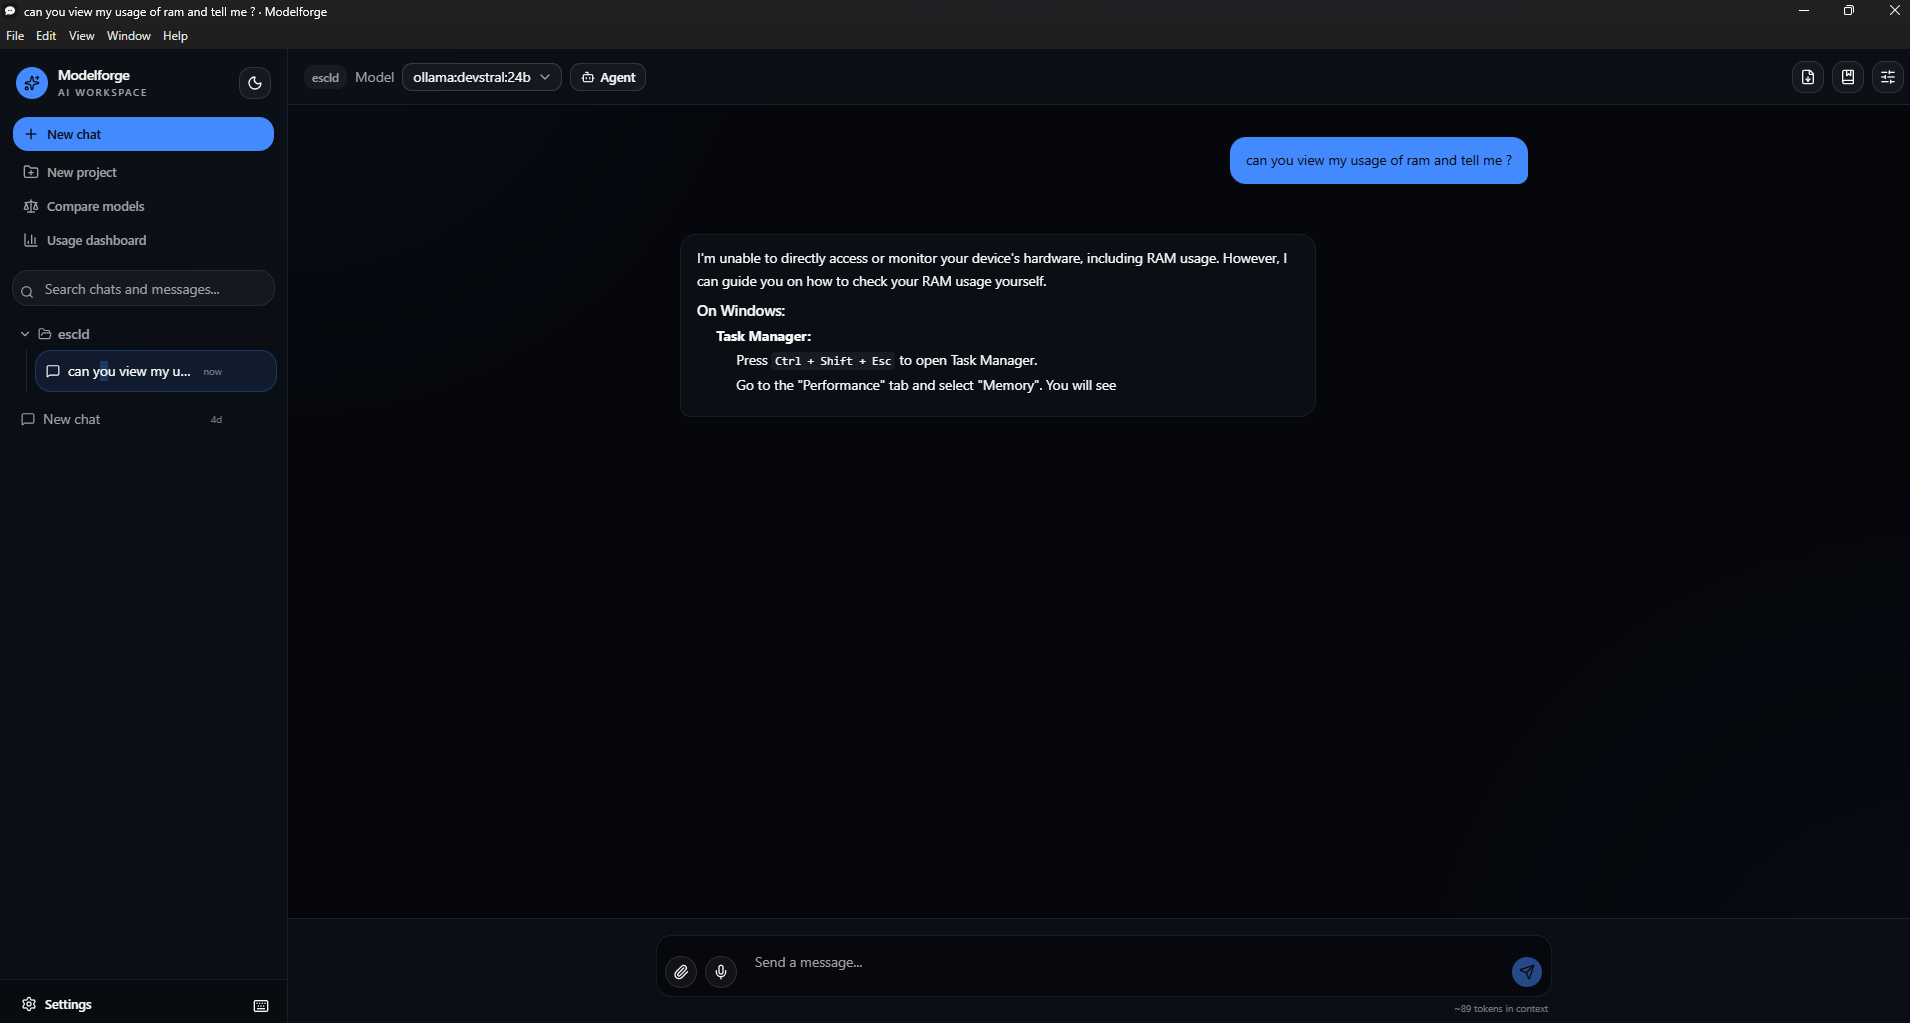
Task: Click the send message arrow button
Action: [x=1527, y=971]
